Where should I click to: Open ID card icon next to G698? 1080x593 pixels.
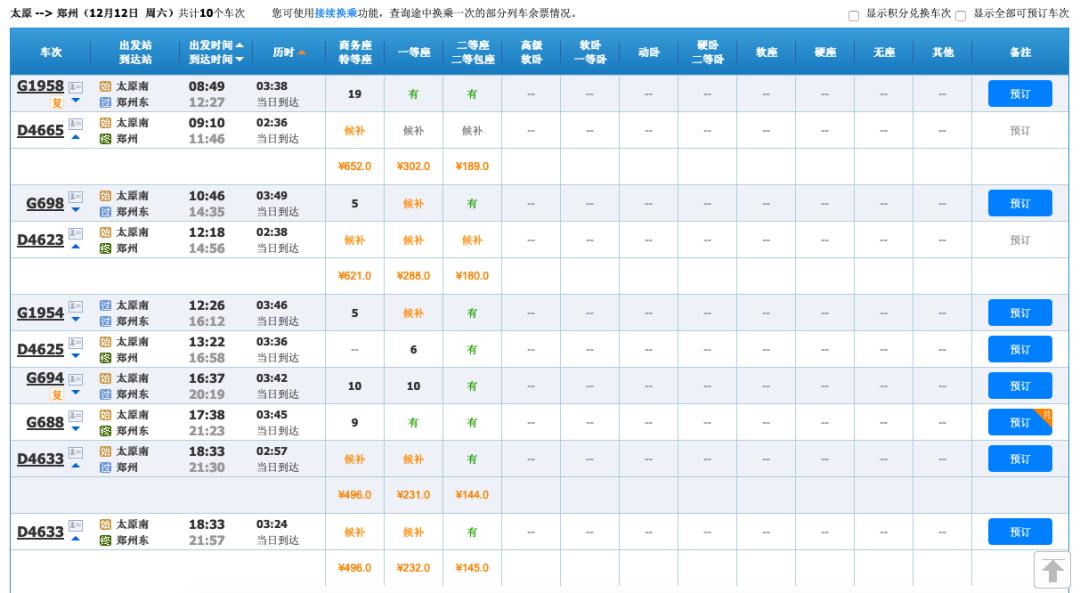tap(76, 196)
